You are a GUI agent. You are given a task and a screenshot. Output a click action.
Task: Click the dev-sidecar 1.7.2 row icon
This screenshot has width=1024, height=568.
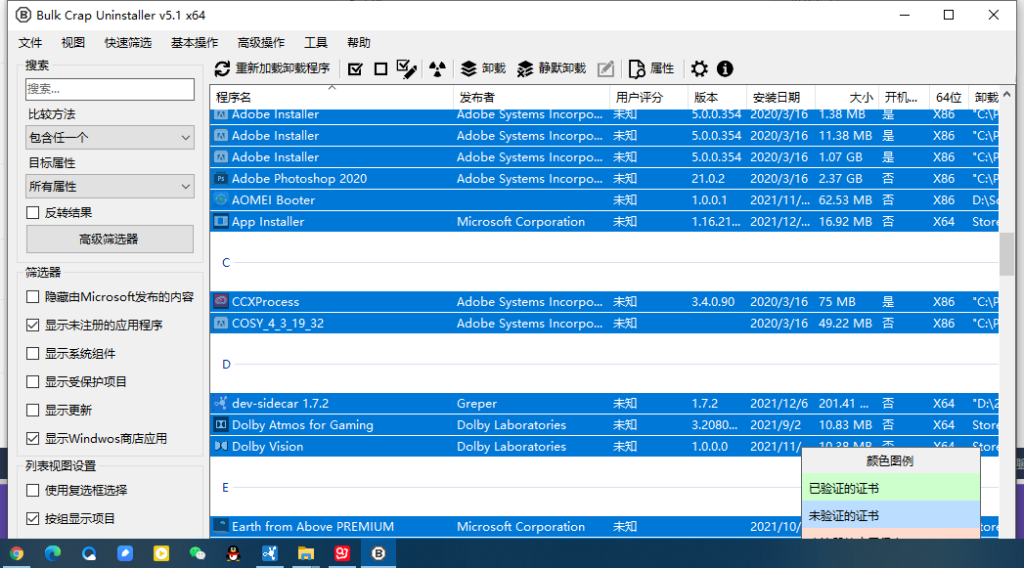[221, 403]
